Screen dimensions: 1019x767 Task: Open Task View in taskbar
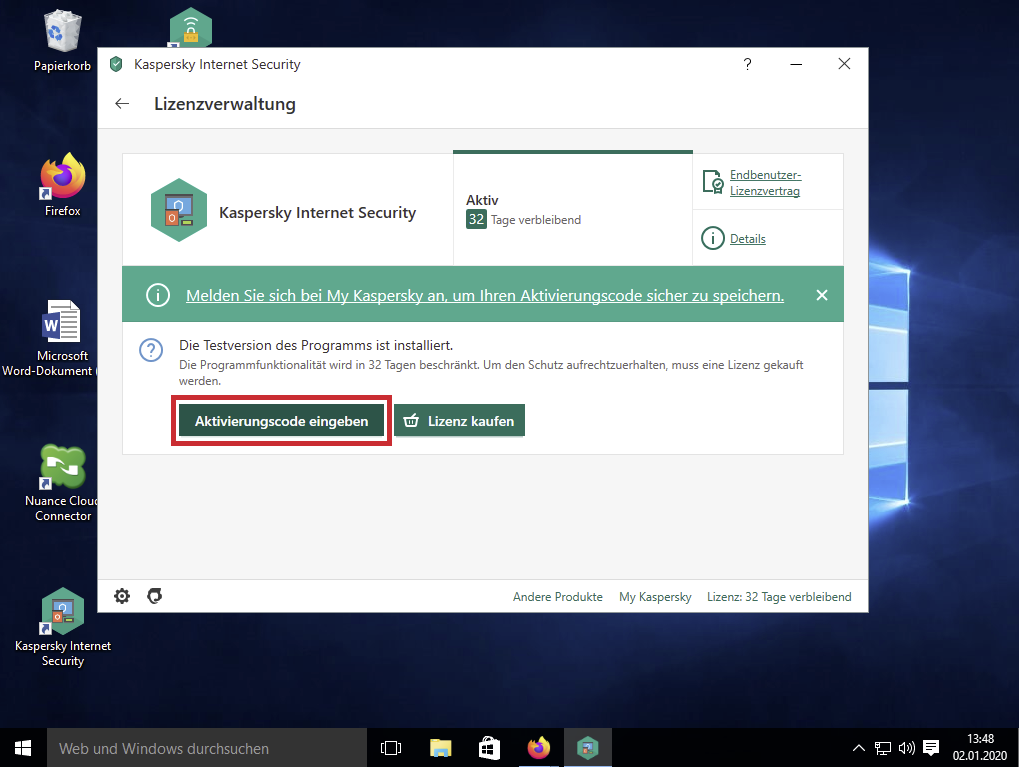(x=391, y=748)
